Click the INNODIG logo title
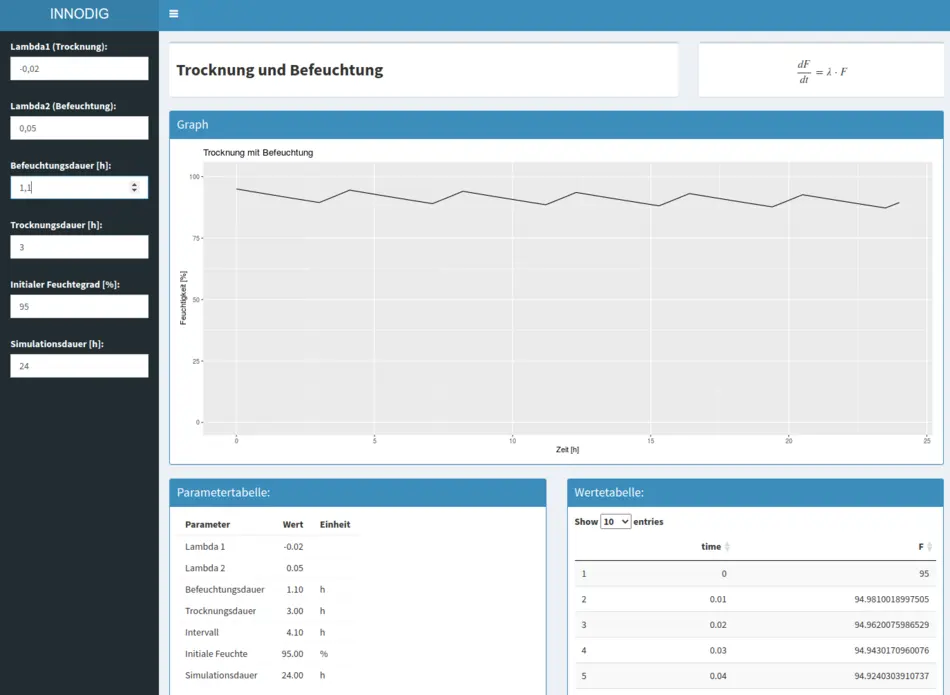950x695 pixels. click(x=79, y=14)
